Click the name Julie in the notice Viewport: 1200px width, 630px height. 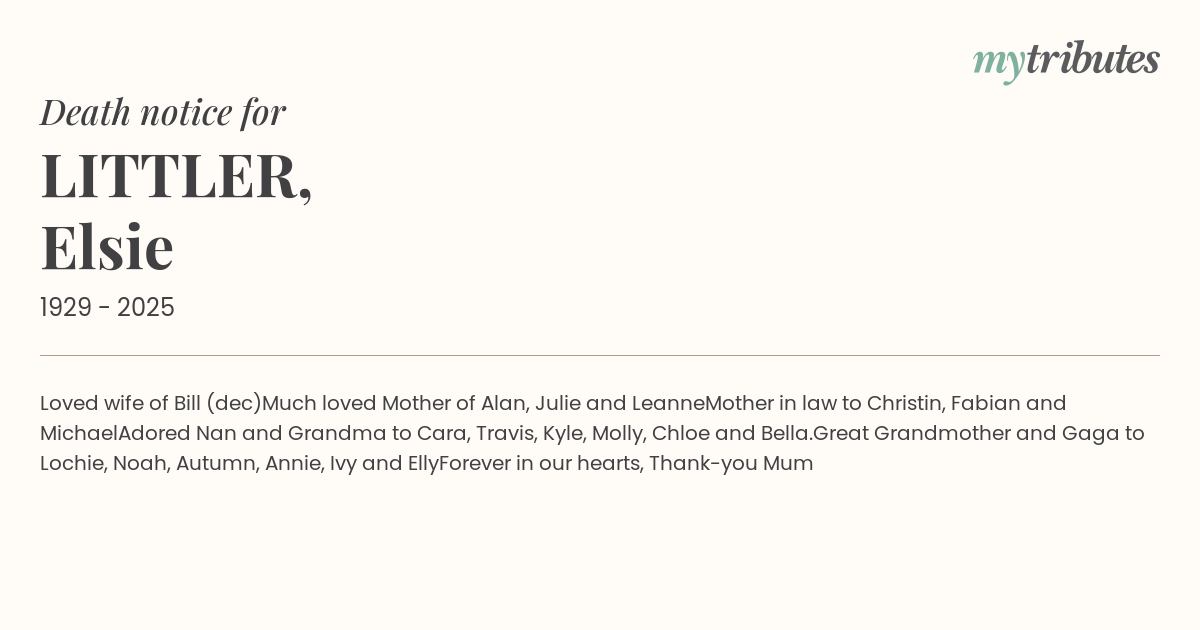pyautogui.click(x=557, y=403)
